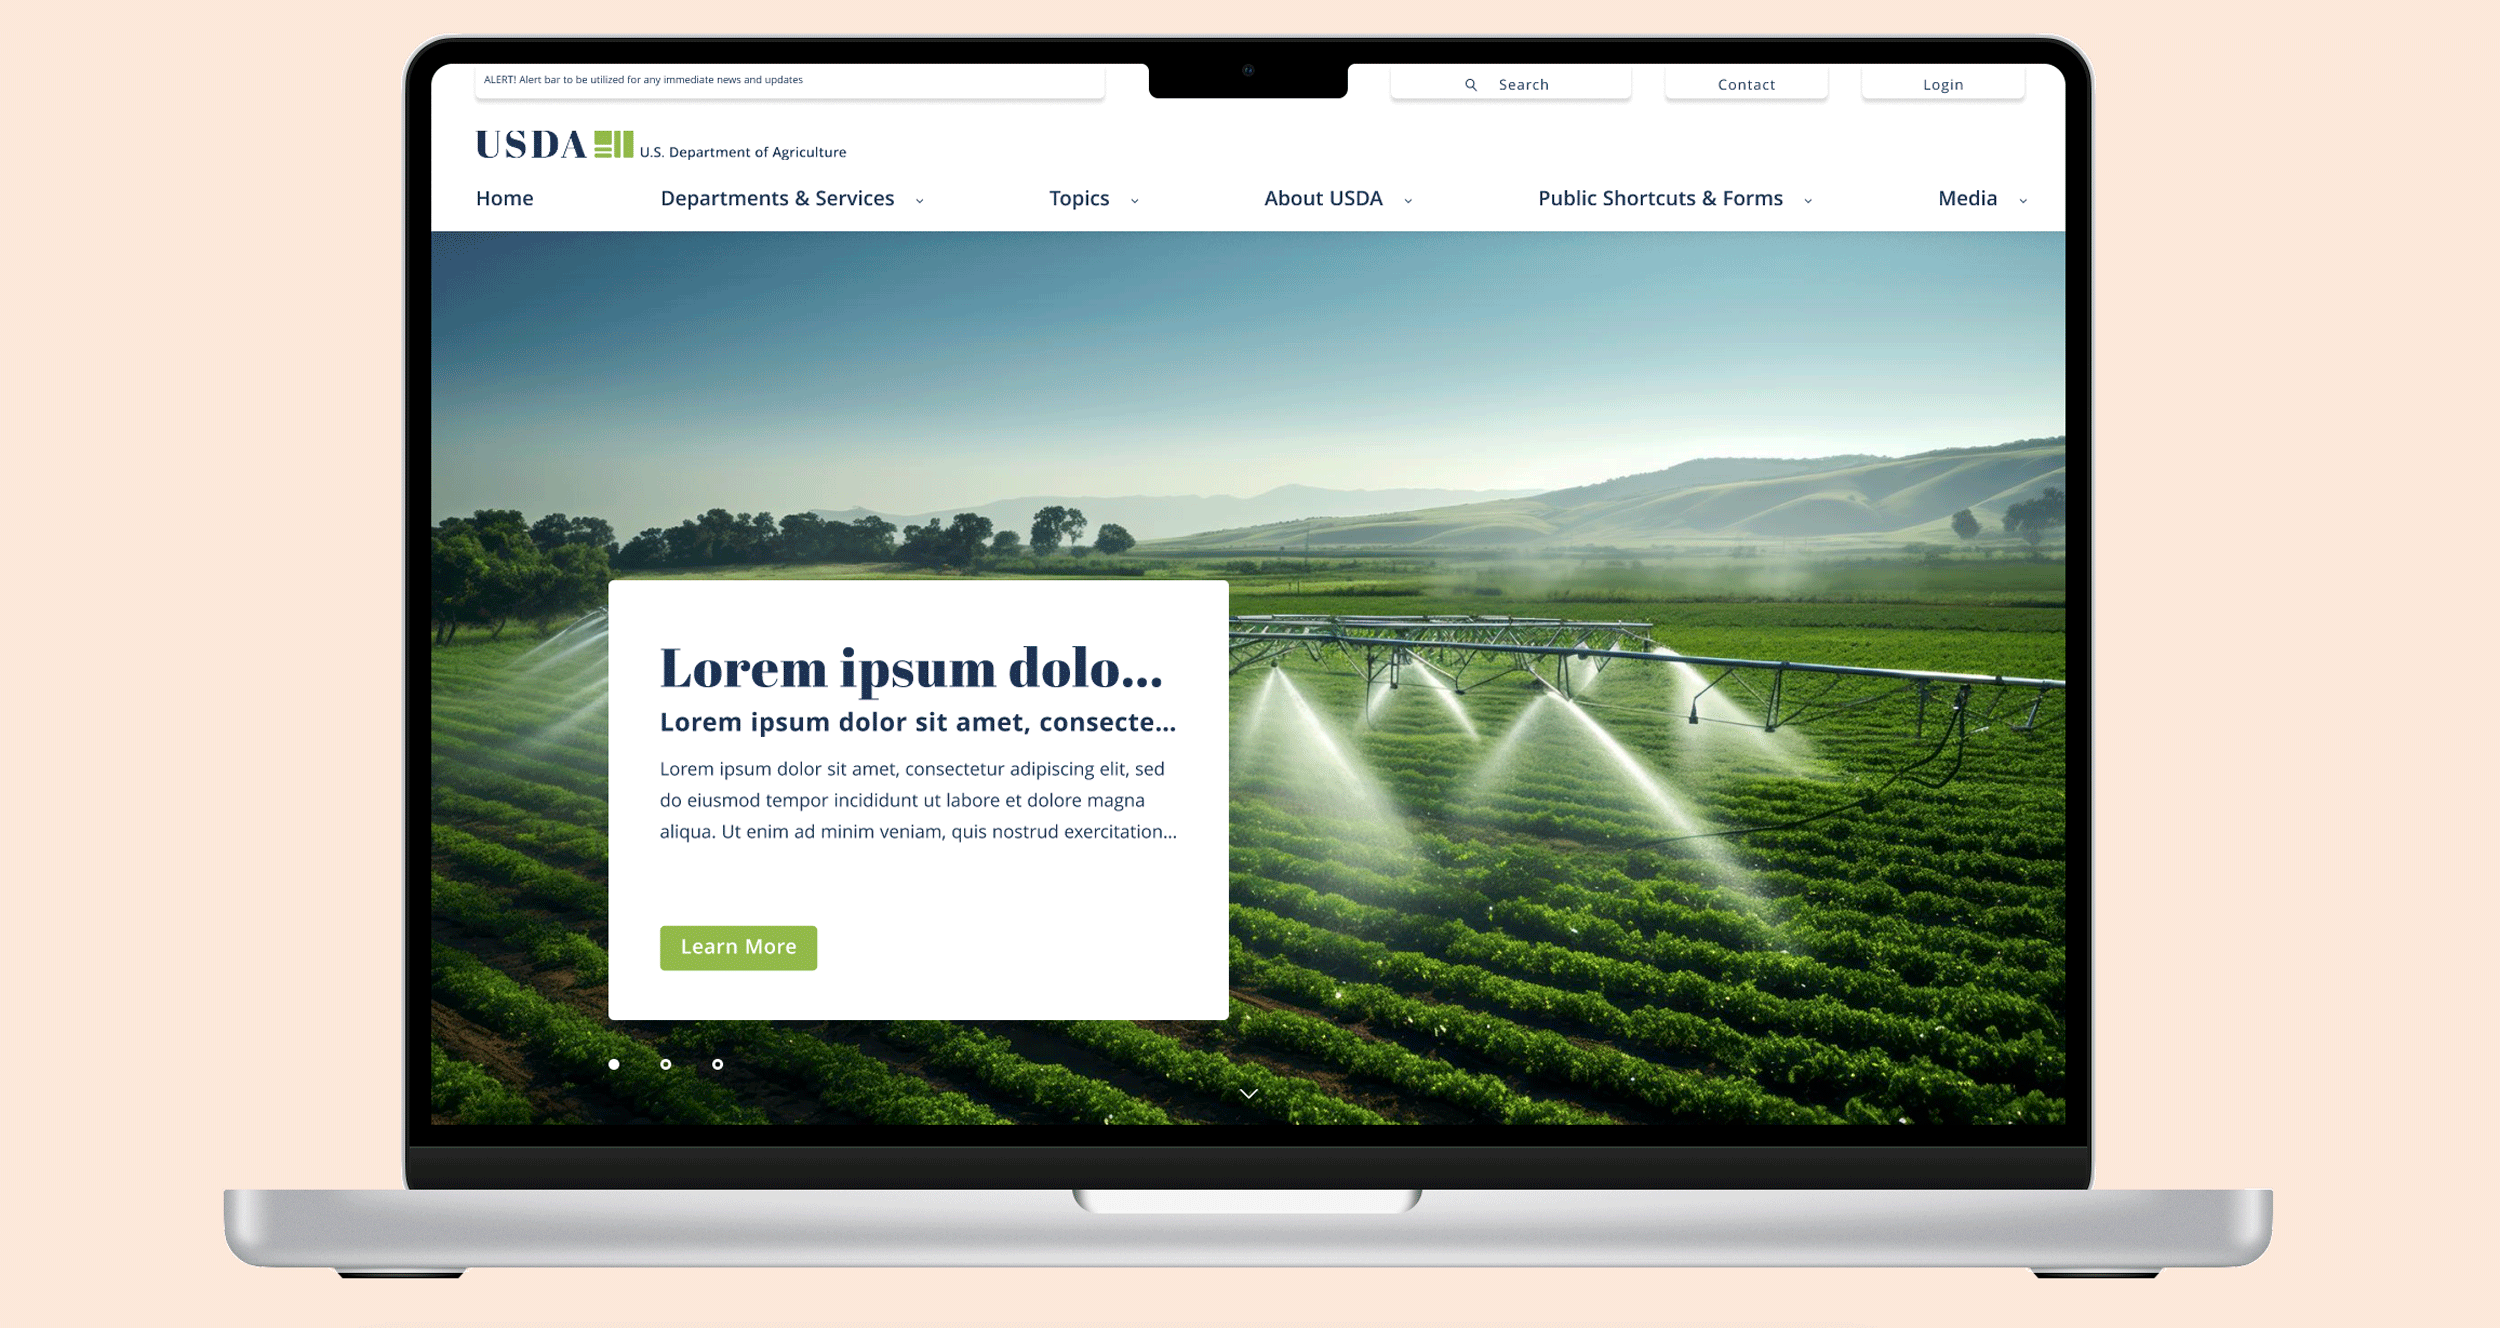
Task: Click the Learn More button
Action: 737,946
